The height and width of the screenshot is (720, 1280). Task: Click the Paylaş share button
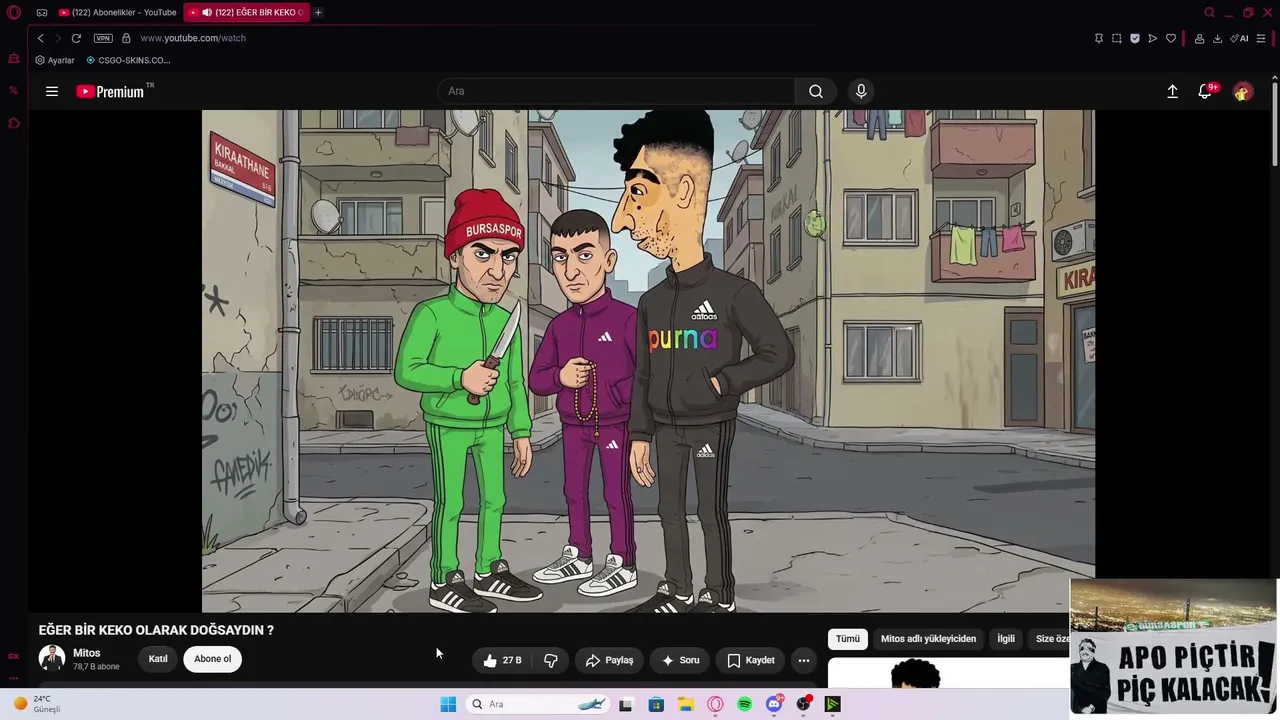tap(609, 660)
